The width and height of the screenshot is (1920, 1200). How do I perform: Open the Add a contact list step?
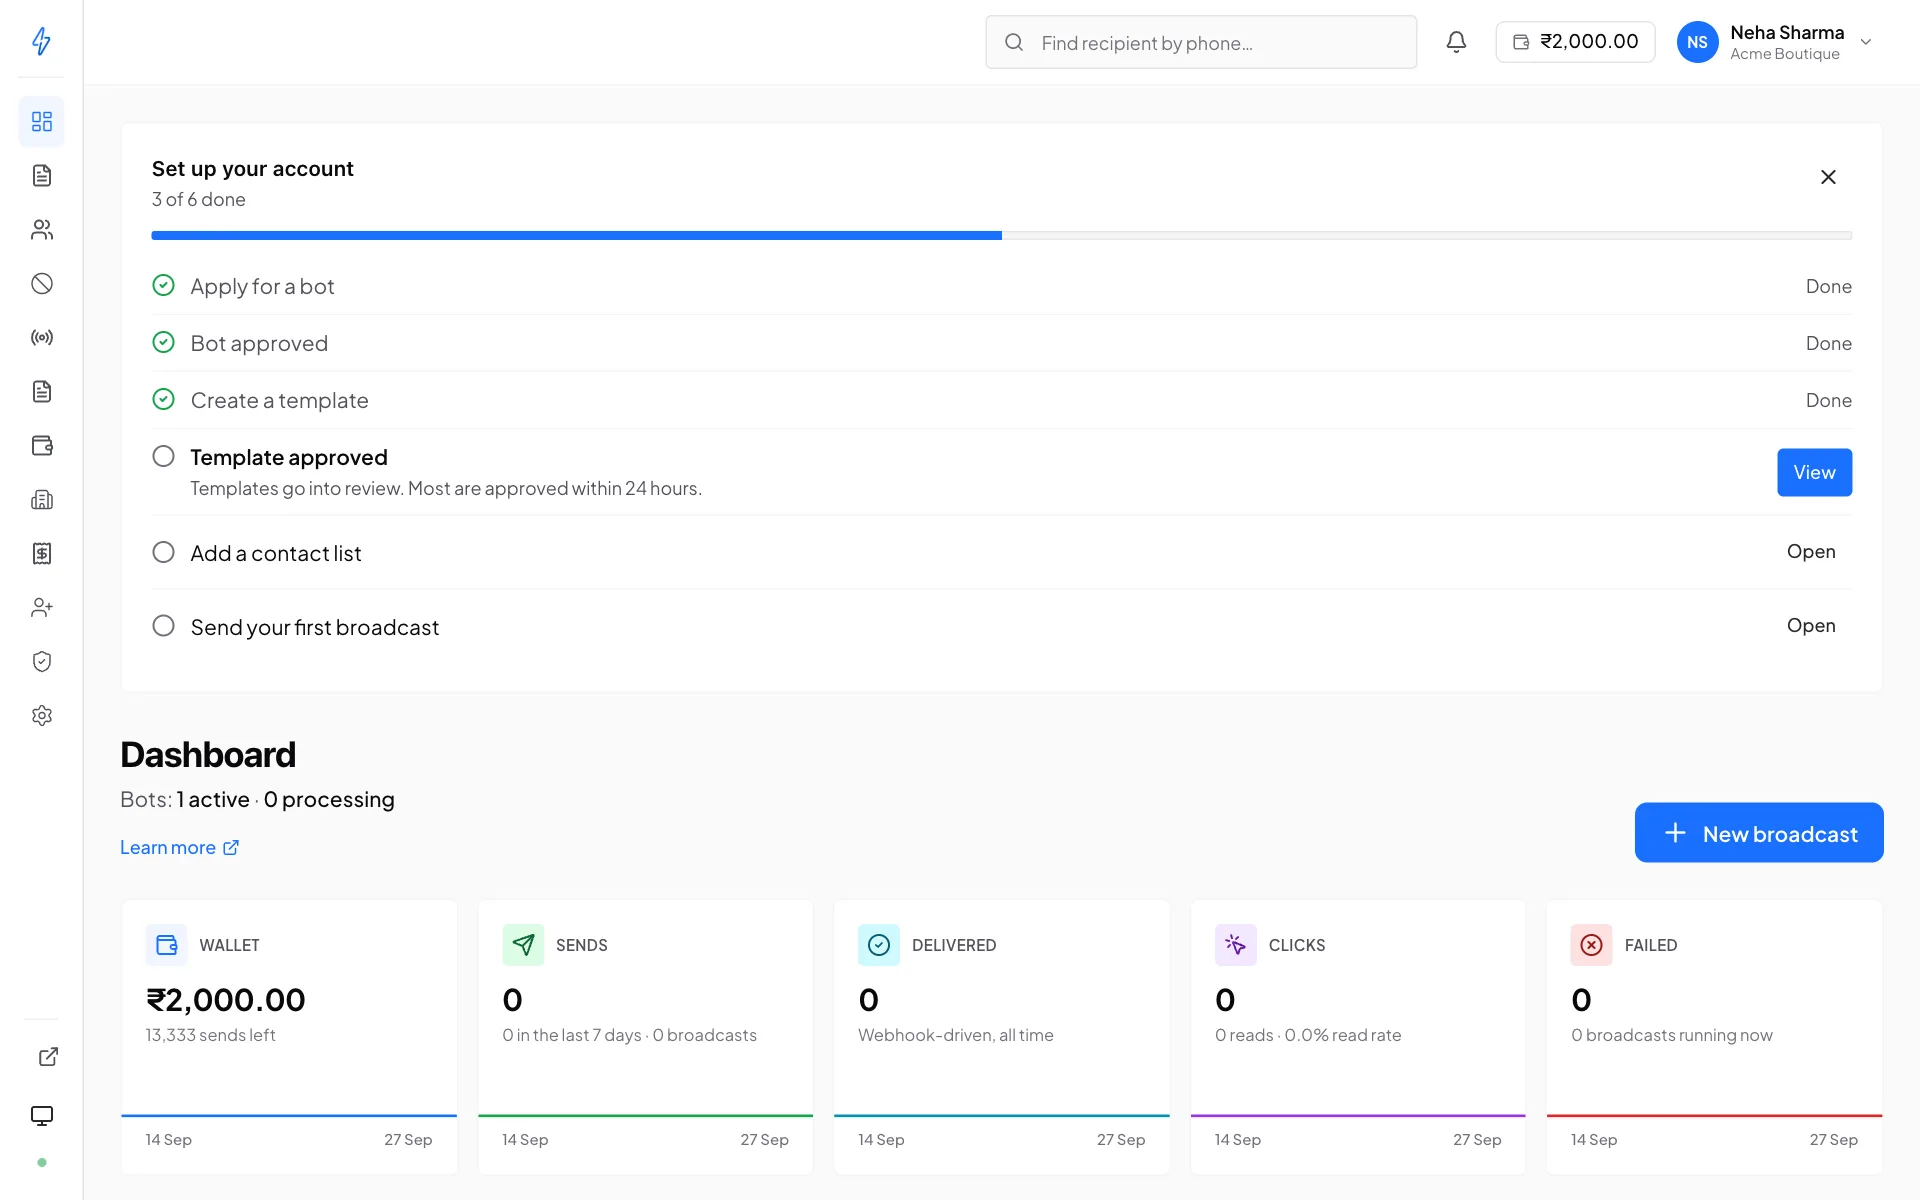[1811, 552]
